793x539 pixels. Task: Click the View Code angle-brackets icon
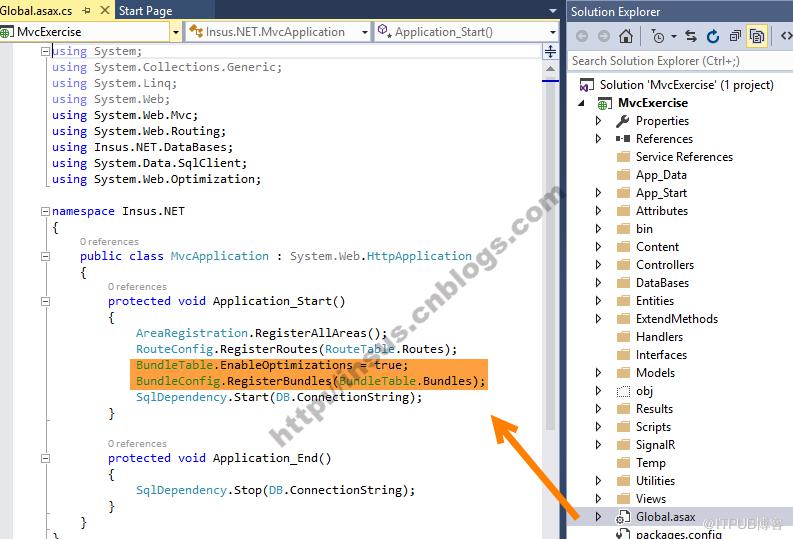point(786,35)
